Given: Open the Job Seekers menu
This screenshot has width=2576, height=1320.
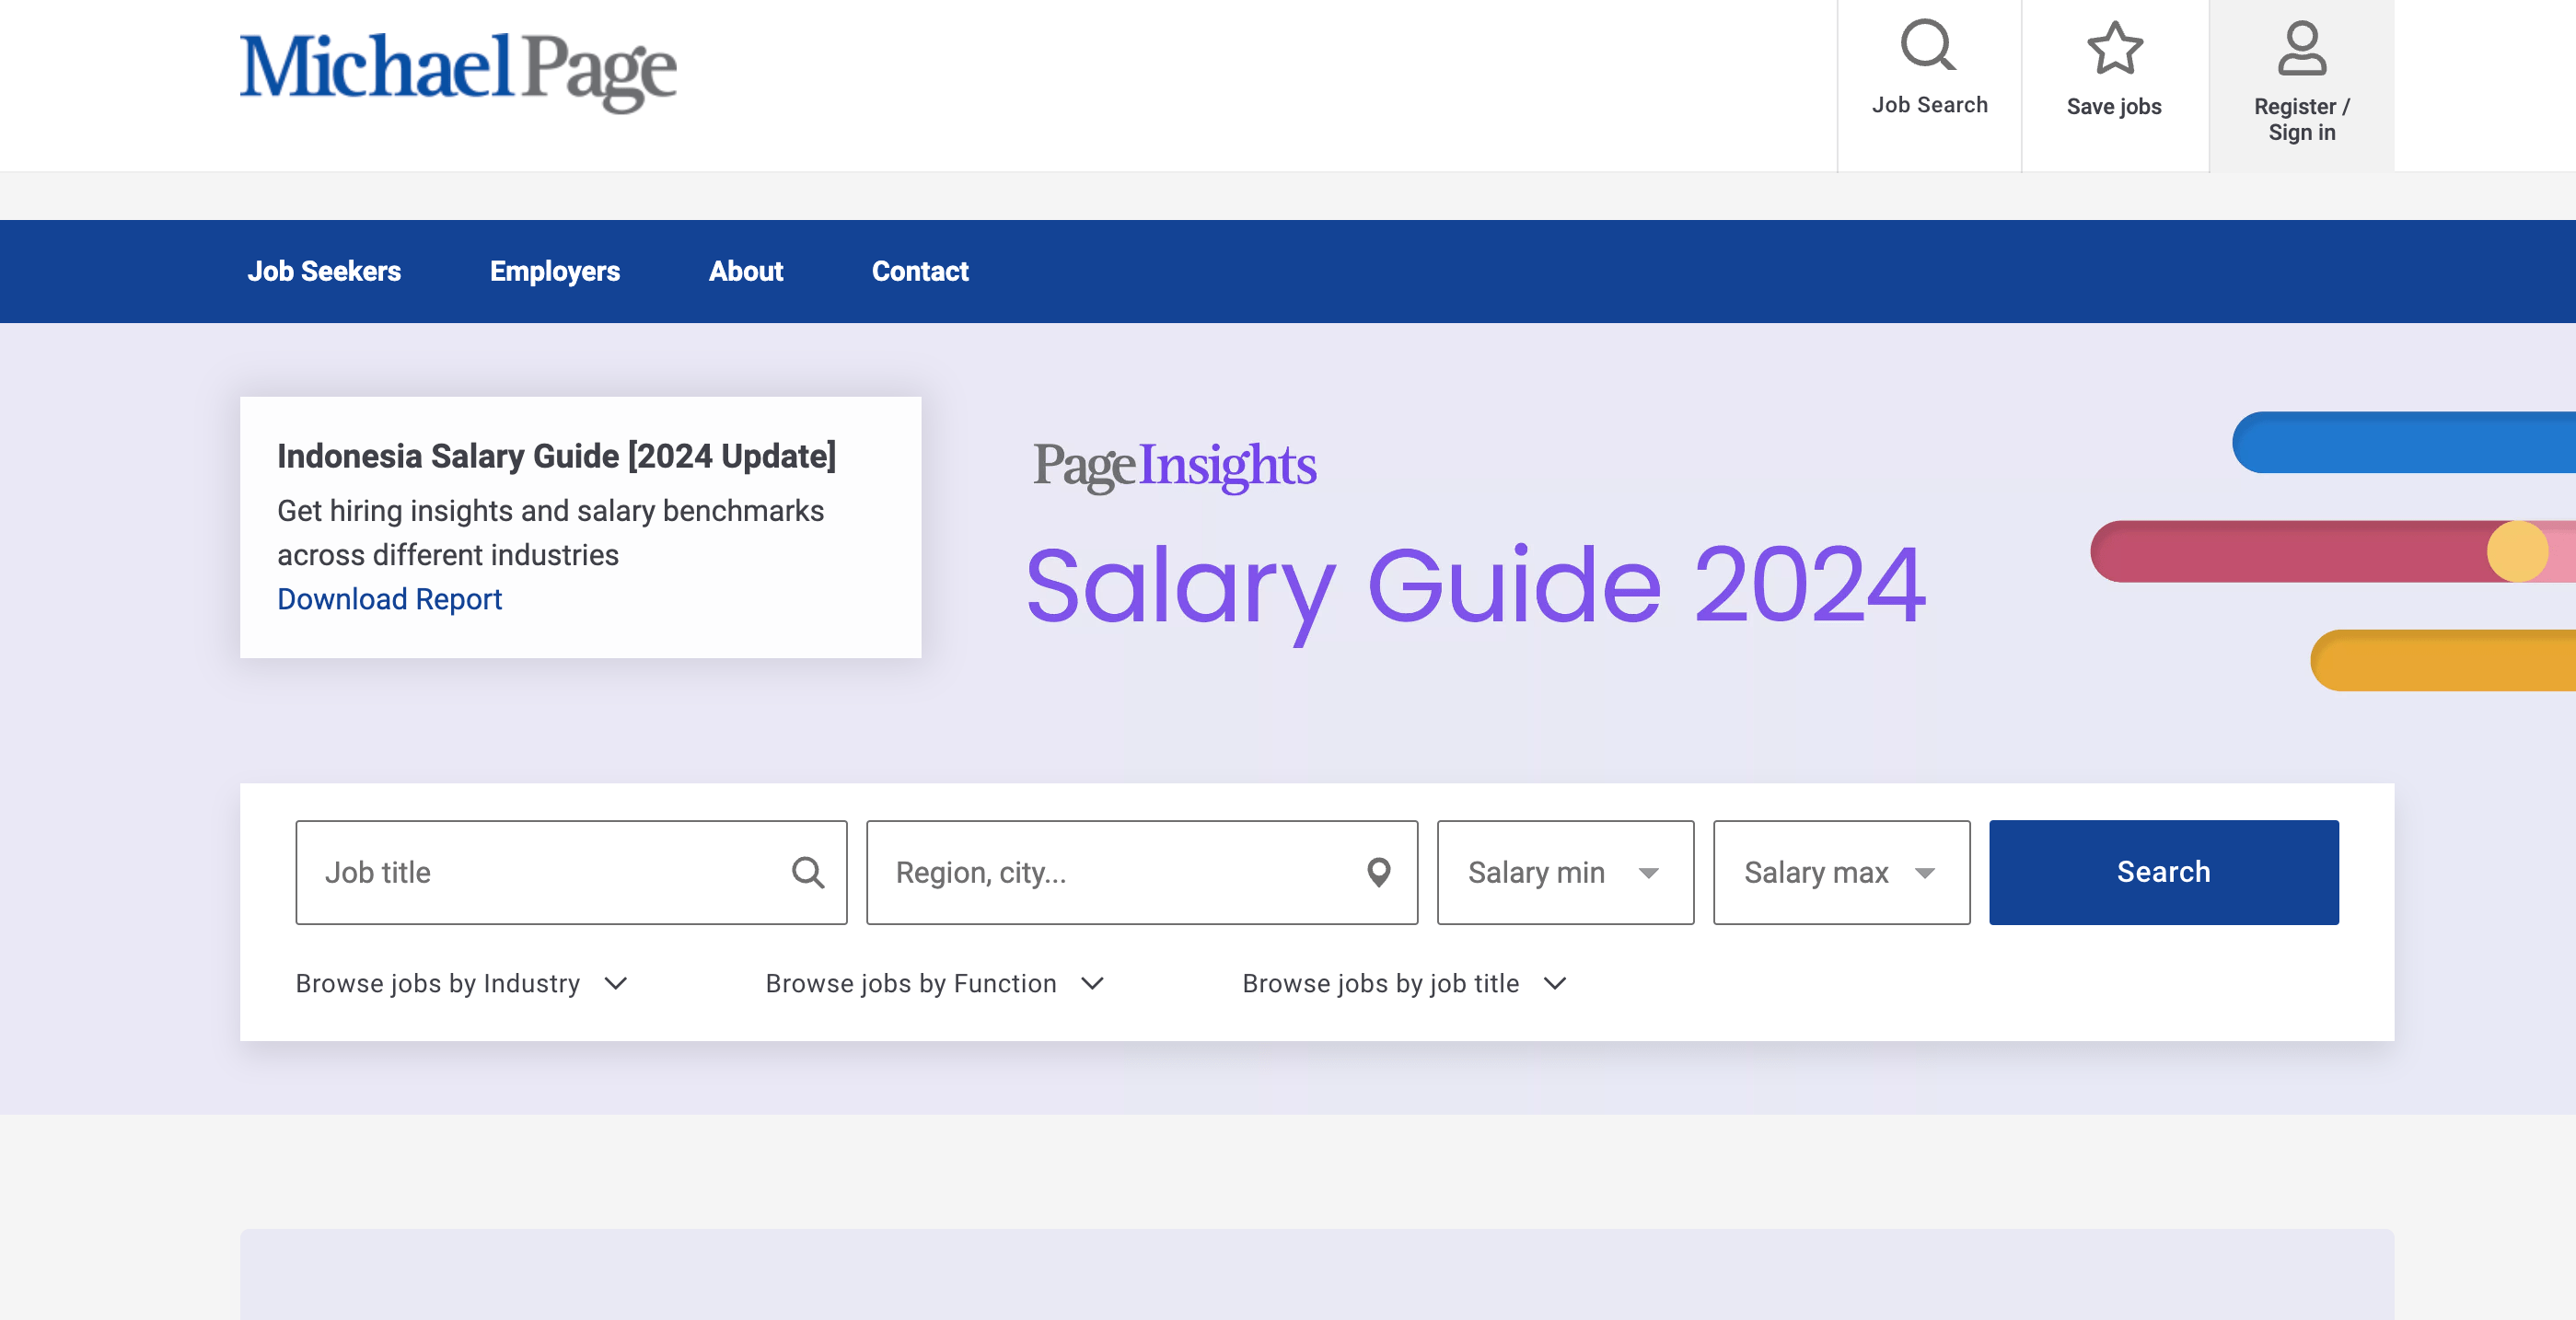Looking at the screenshot, I should tap(324, 271).
